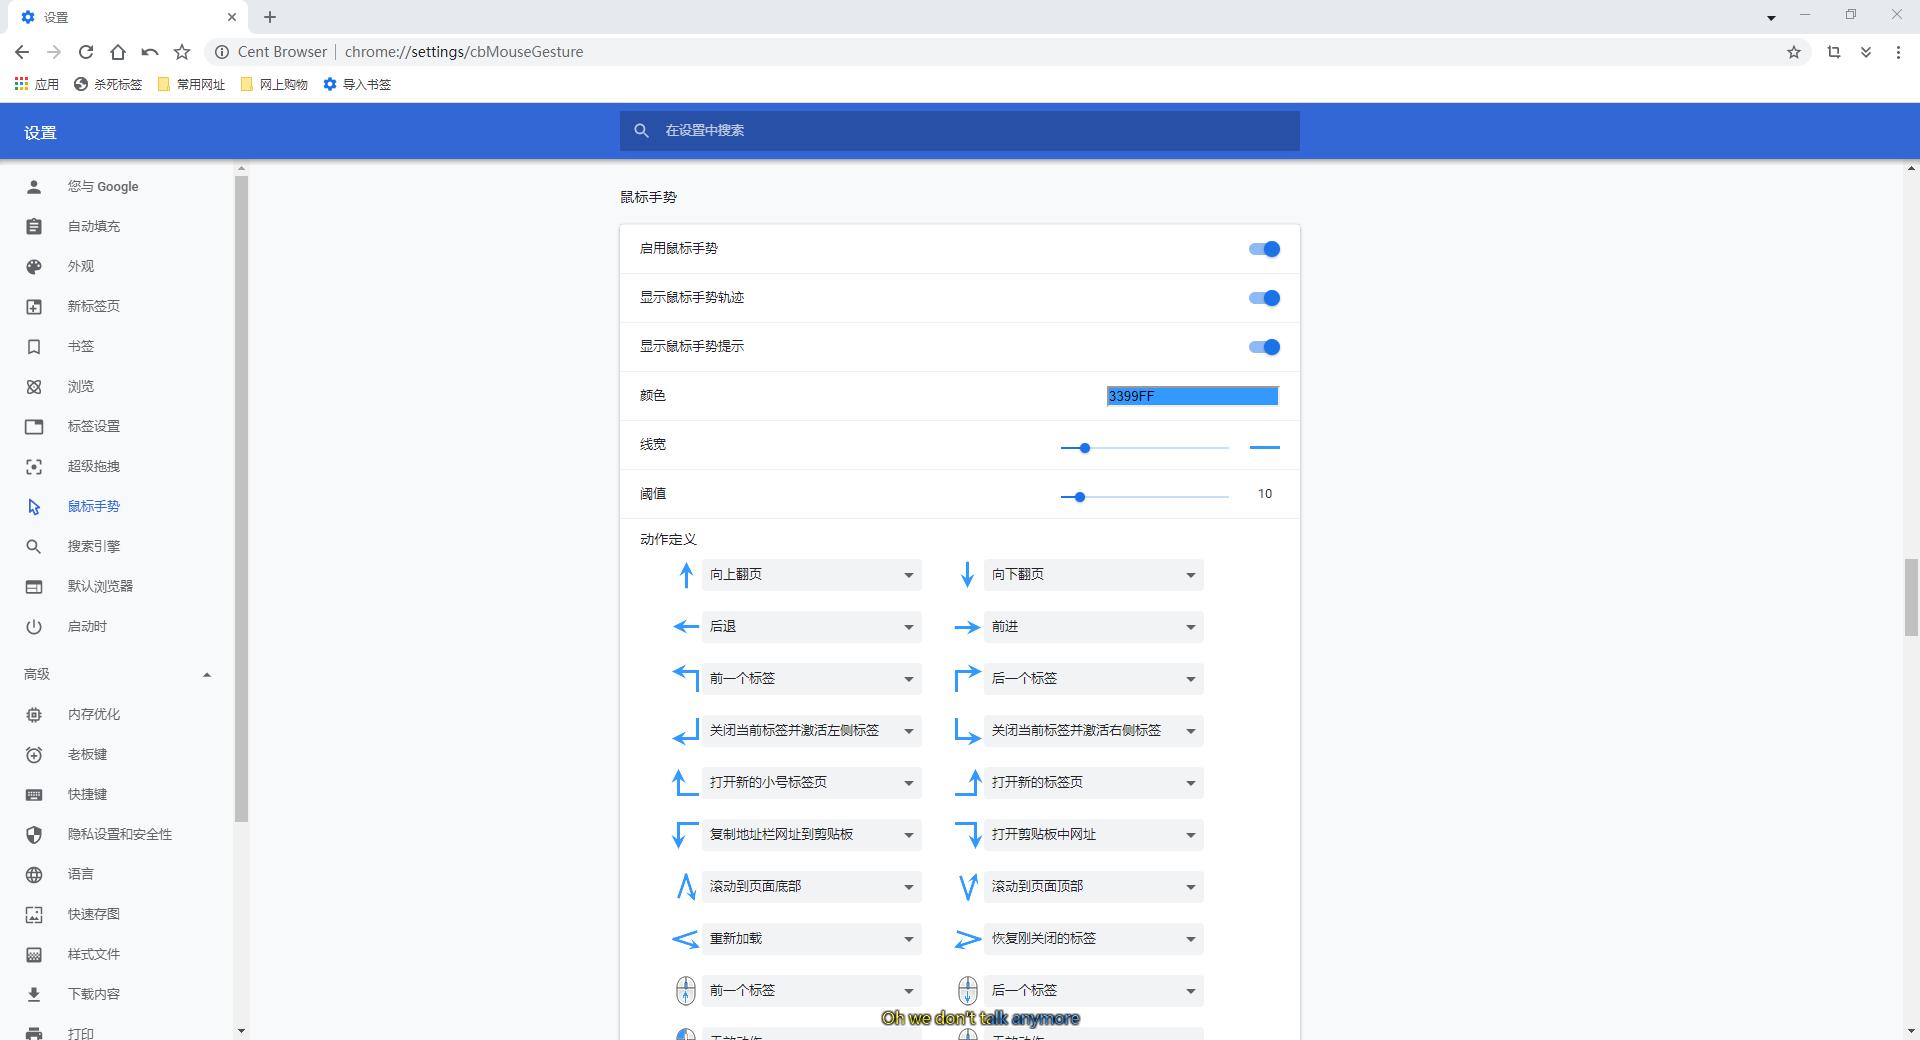Go to the home page icon

coord(118,52)
